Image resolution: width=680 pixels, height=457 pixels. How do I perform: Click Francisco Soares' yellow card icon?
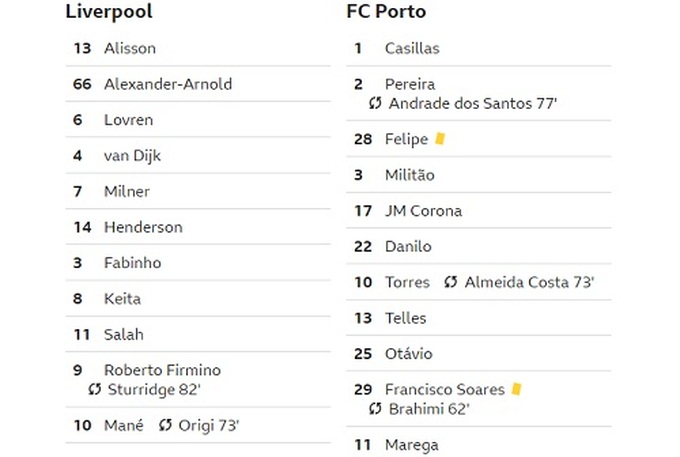click(x=517, y=389)
